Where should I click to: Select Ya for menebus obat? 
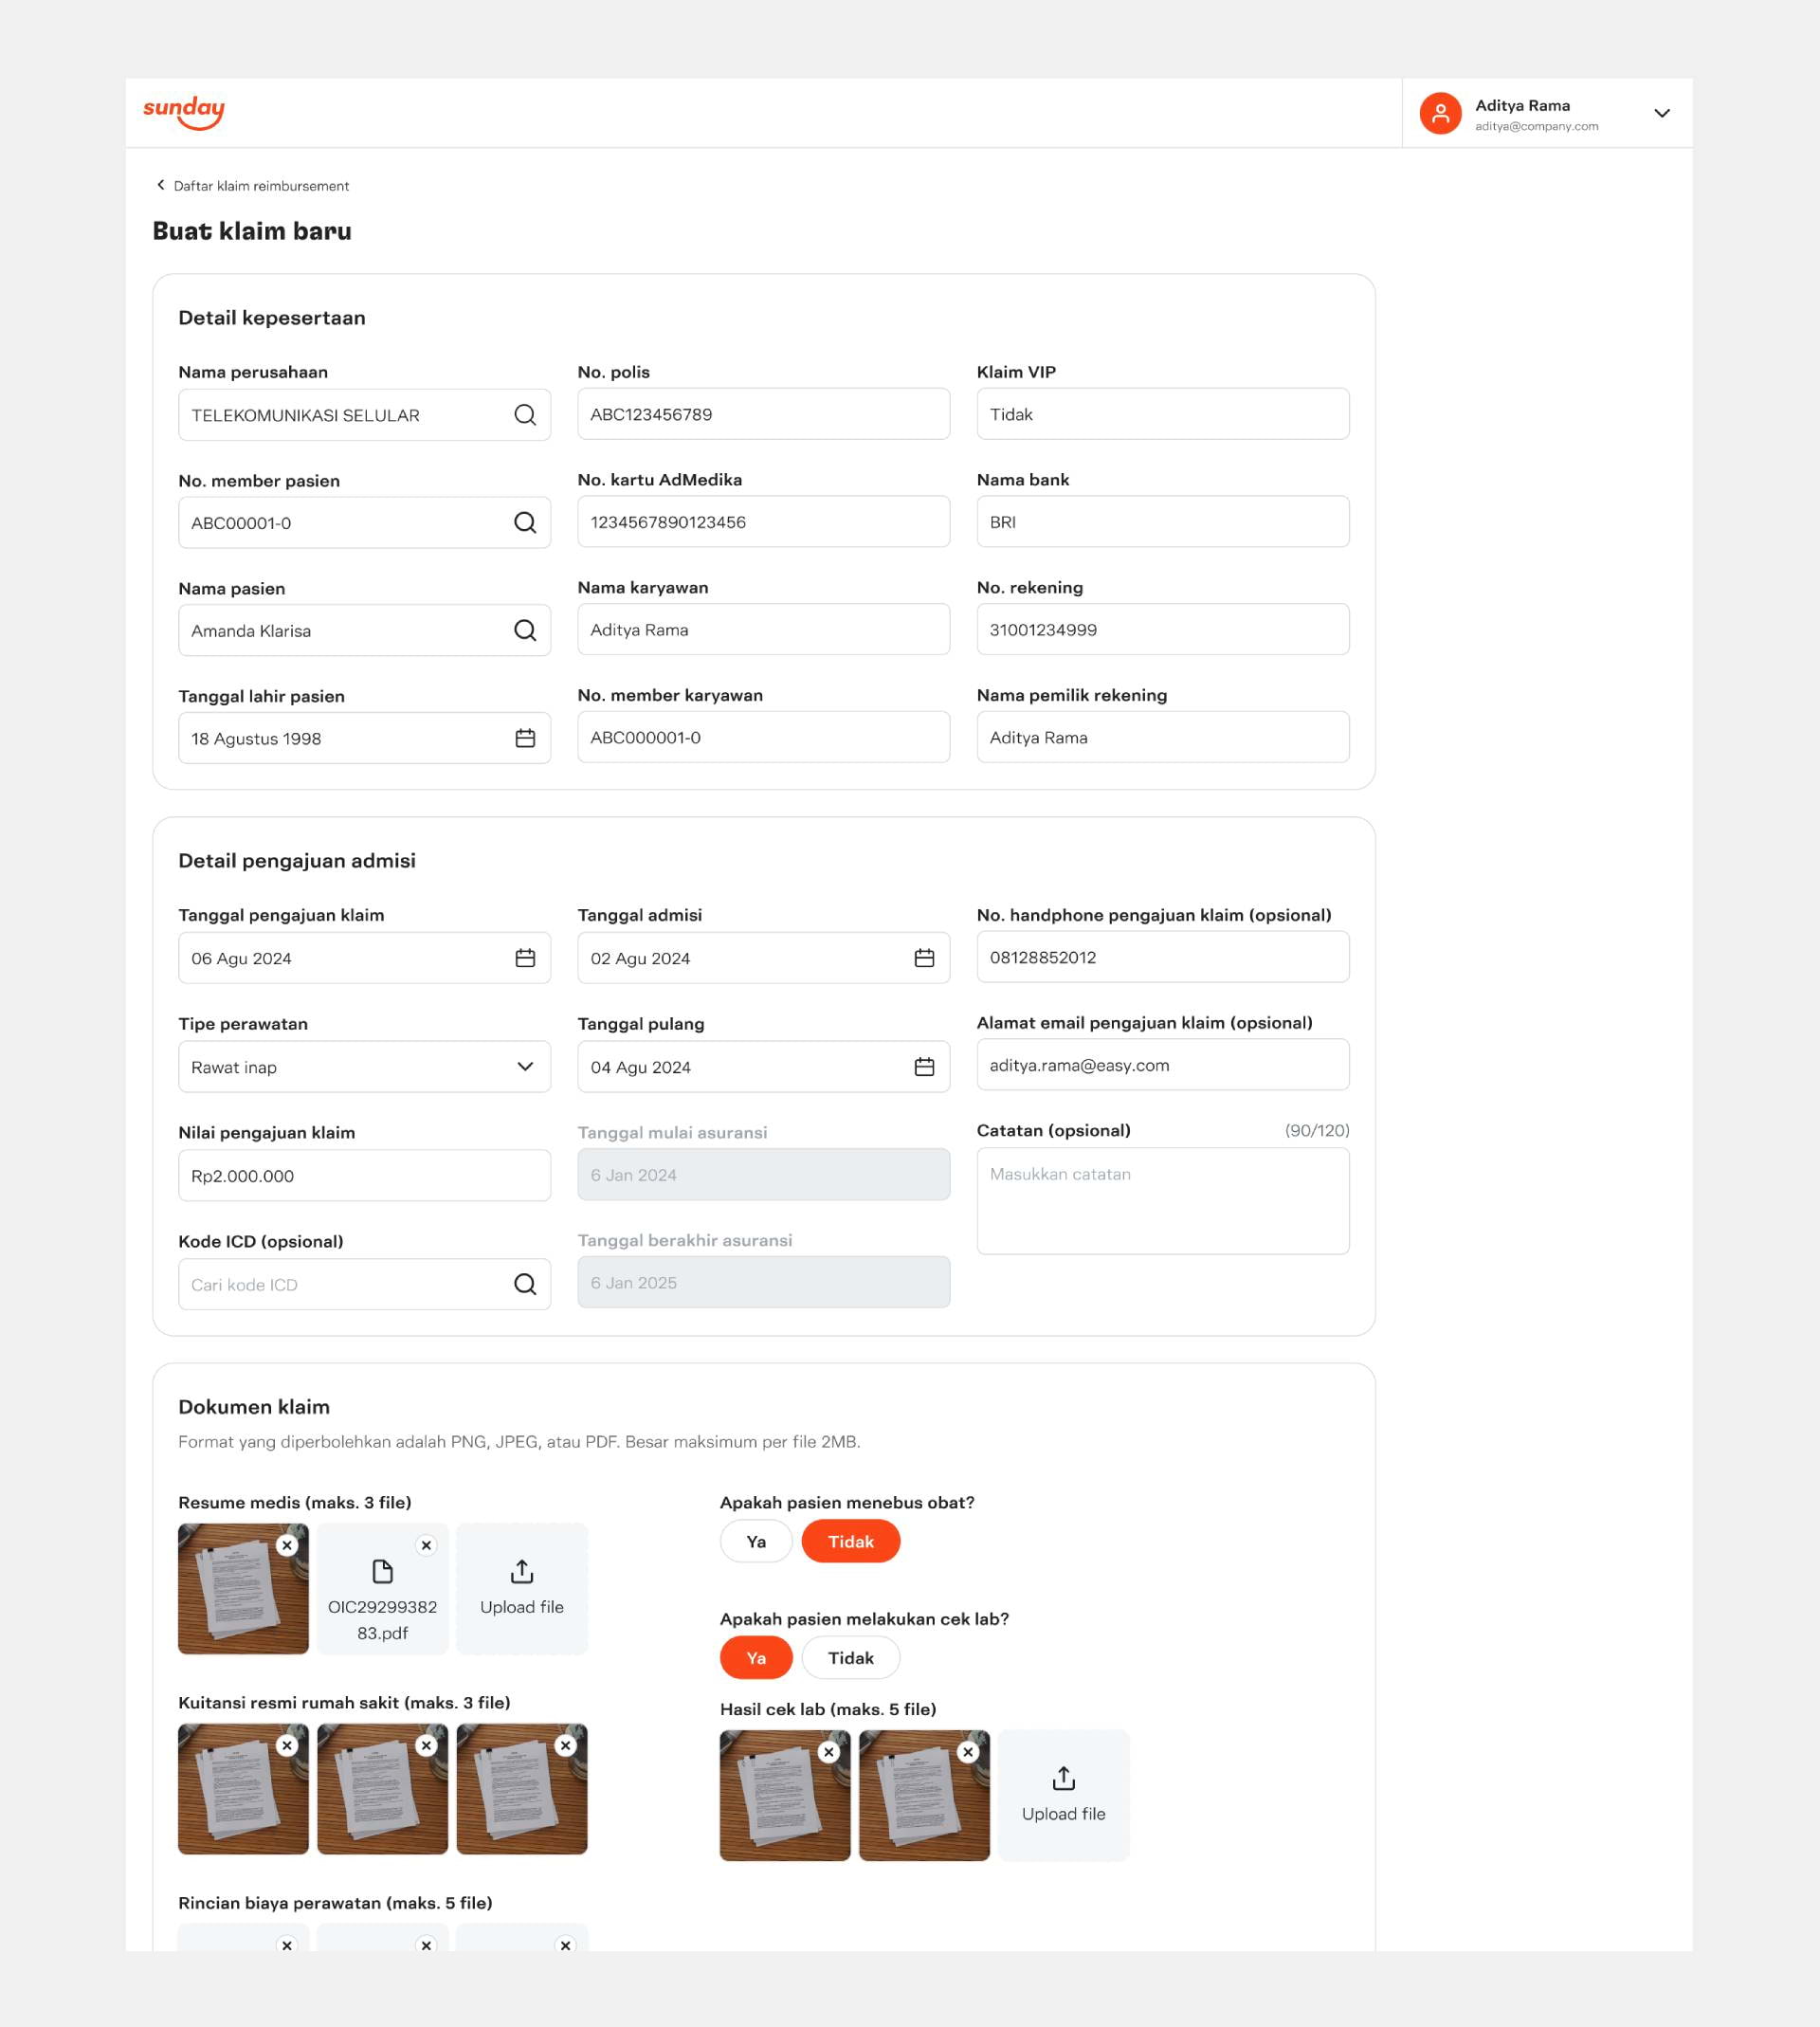point(756,1542)
